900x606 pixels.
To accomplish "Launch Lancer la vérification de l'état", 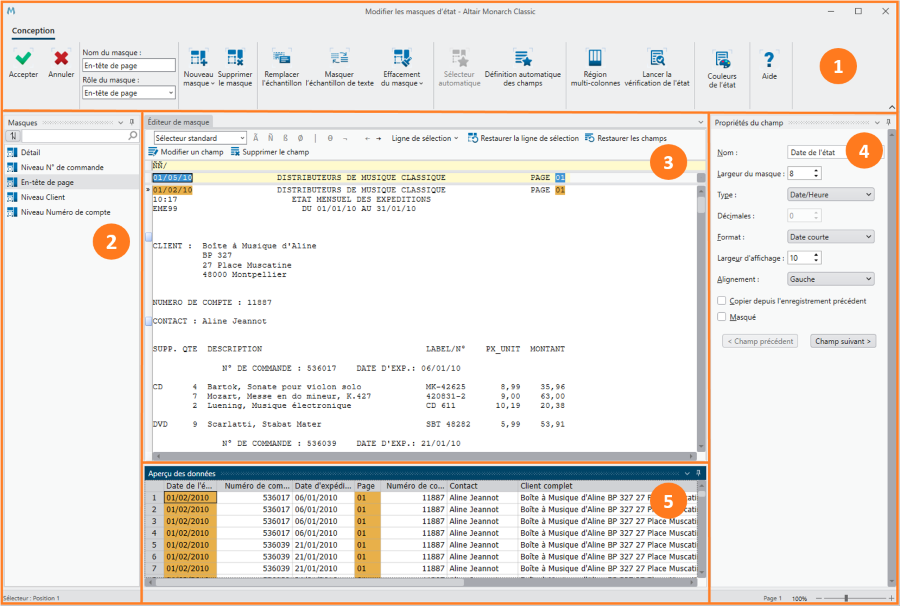I will (657, 58).
